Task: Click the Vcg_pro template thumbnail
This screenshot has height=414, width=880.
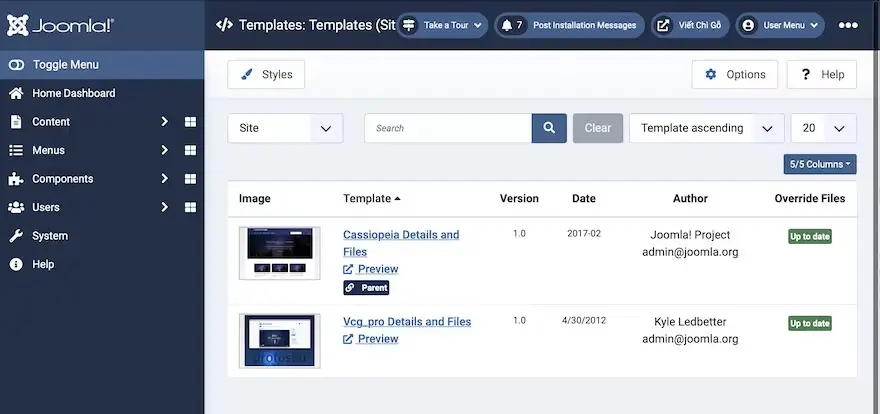Action: pyautogui.click(x=280, y=340)
